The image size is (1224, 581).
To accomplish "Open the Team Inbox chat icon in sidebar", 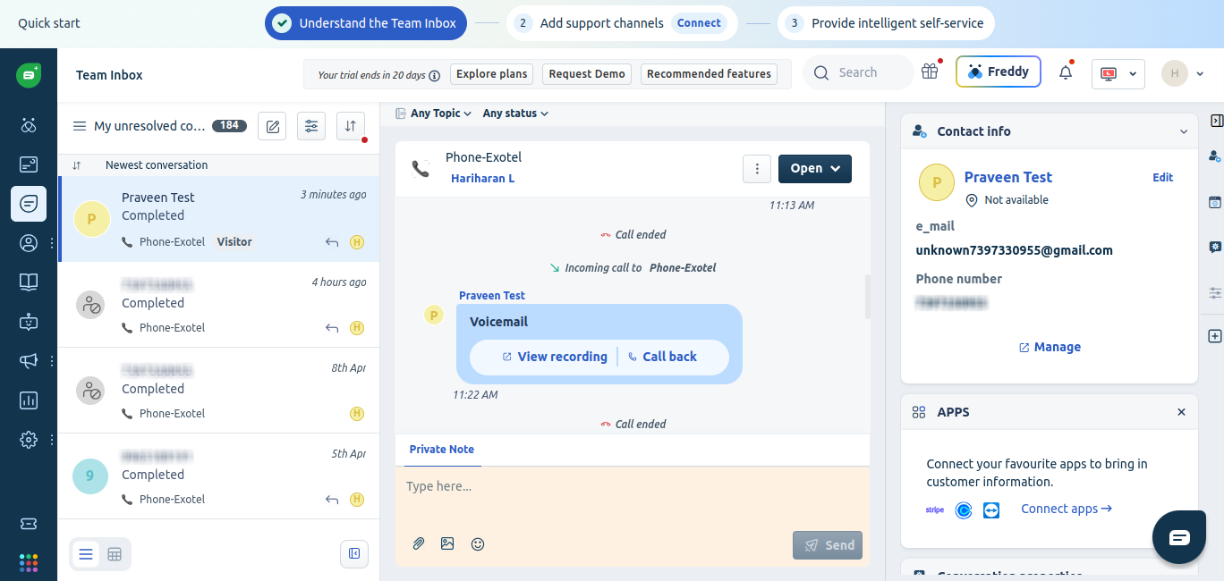I will (28, 204).
